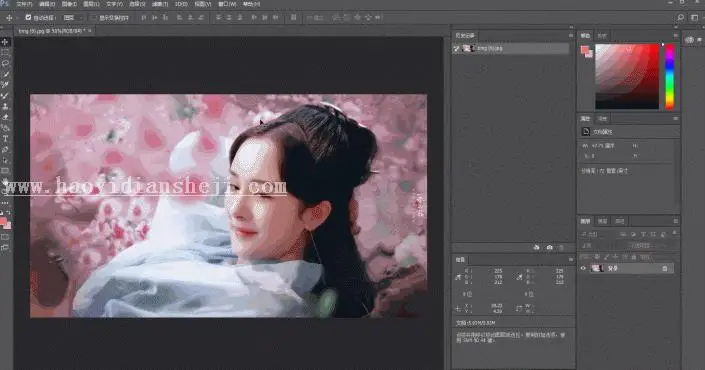Switch to the 路径 tab
705x370 pixels.
point(620,221)
